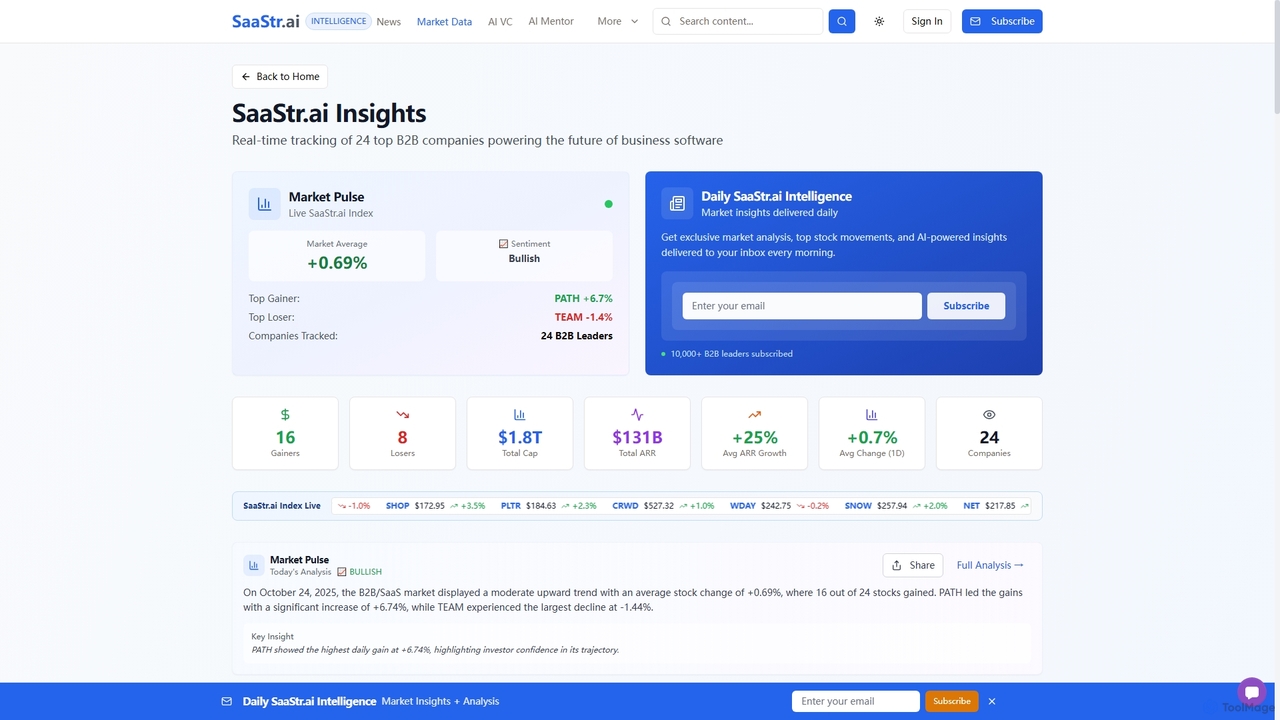Focus the Search content field

point(738,21)
